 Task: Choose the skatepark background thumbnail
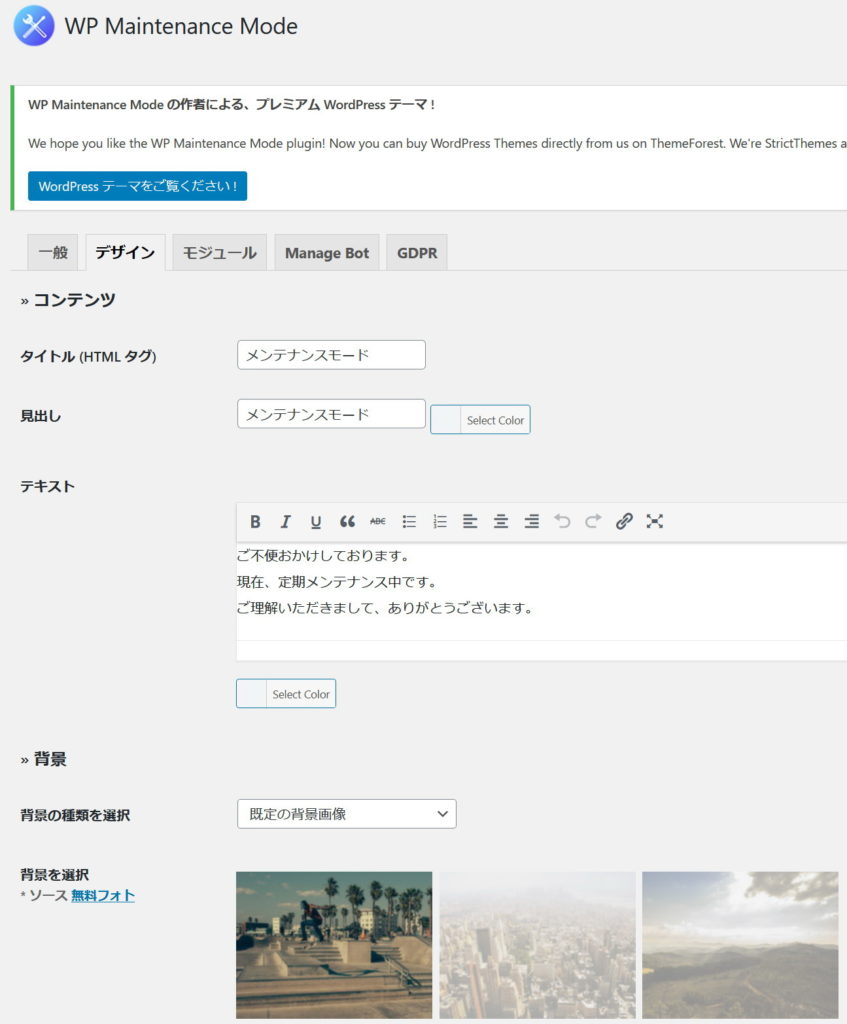(x=334, y=944)
